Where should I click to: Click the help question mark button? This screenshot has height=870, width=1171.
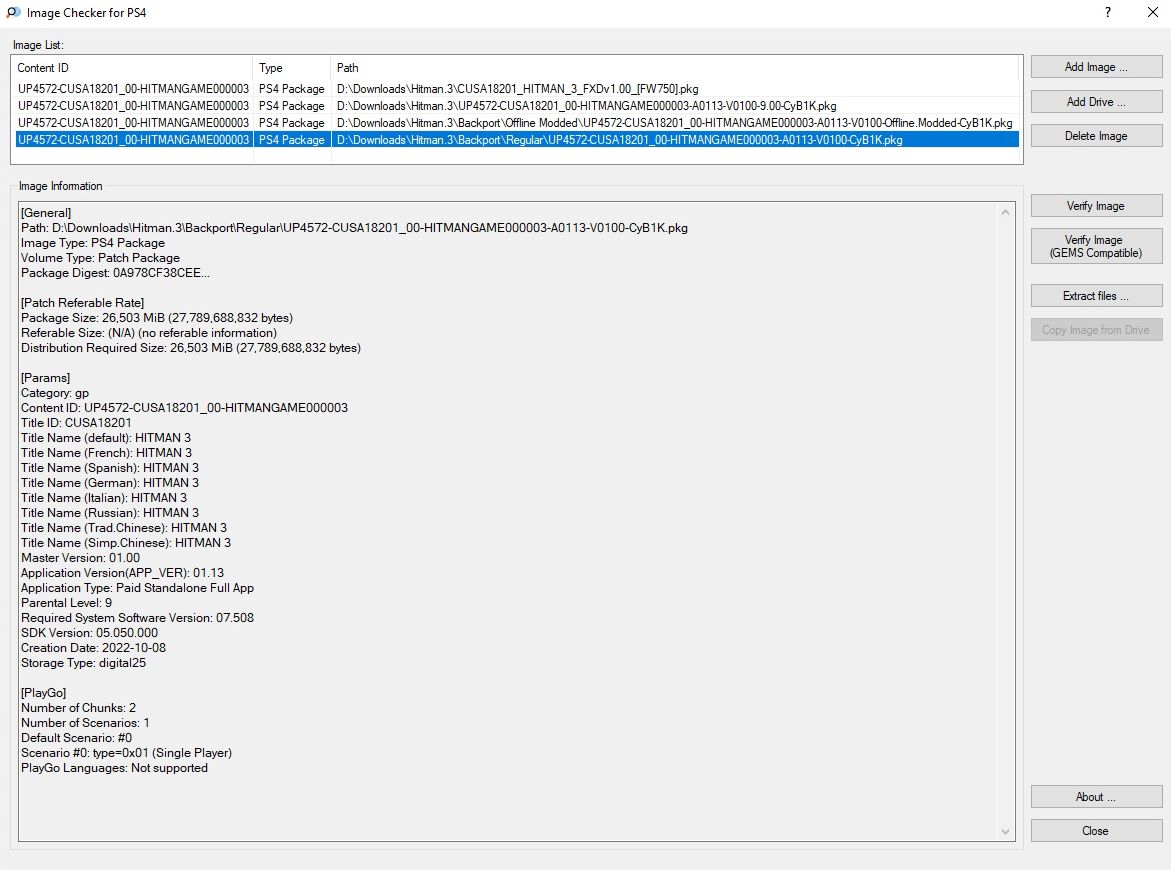1108,13
